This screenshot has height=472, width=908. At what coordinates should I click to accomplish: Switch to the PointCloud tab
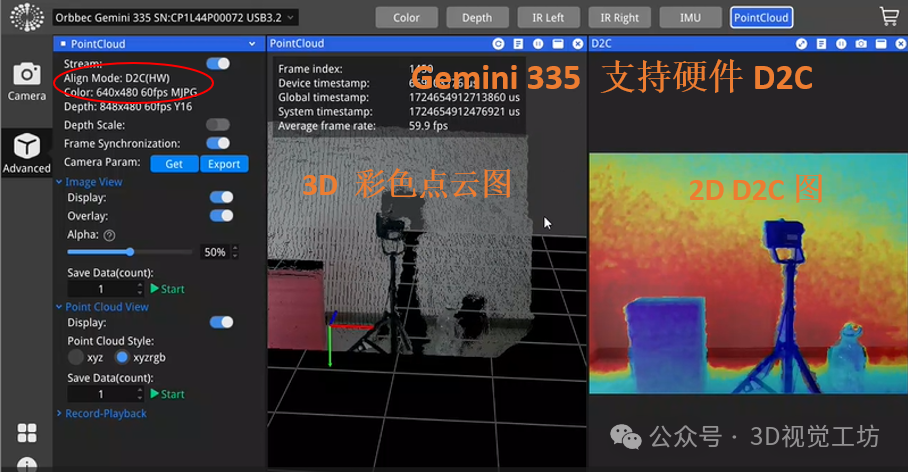tap(761, 17)
